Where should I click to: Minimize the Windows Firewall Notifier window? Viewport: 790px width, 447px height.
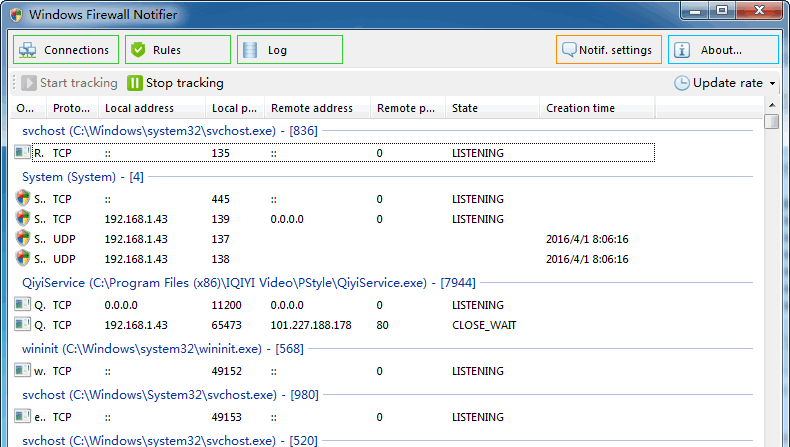point(695,10)
